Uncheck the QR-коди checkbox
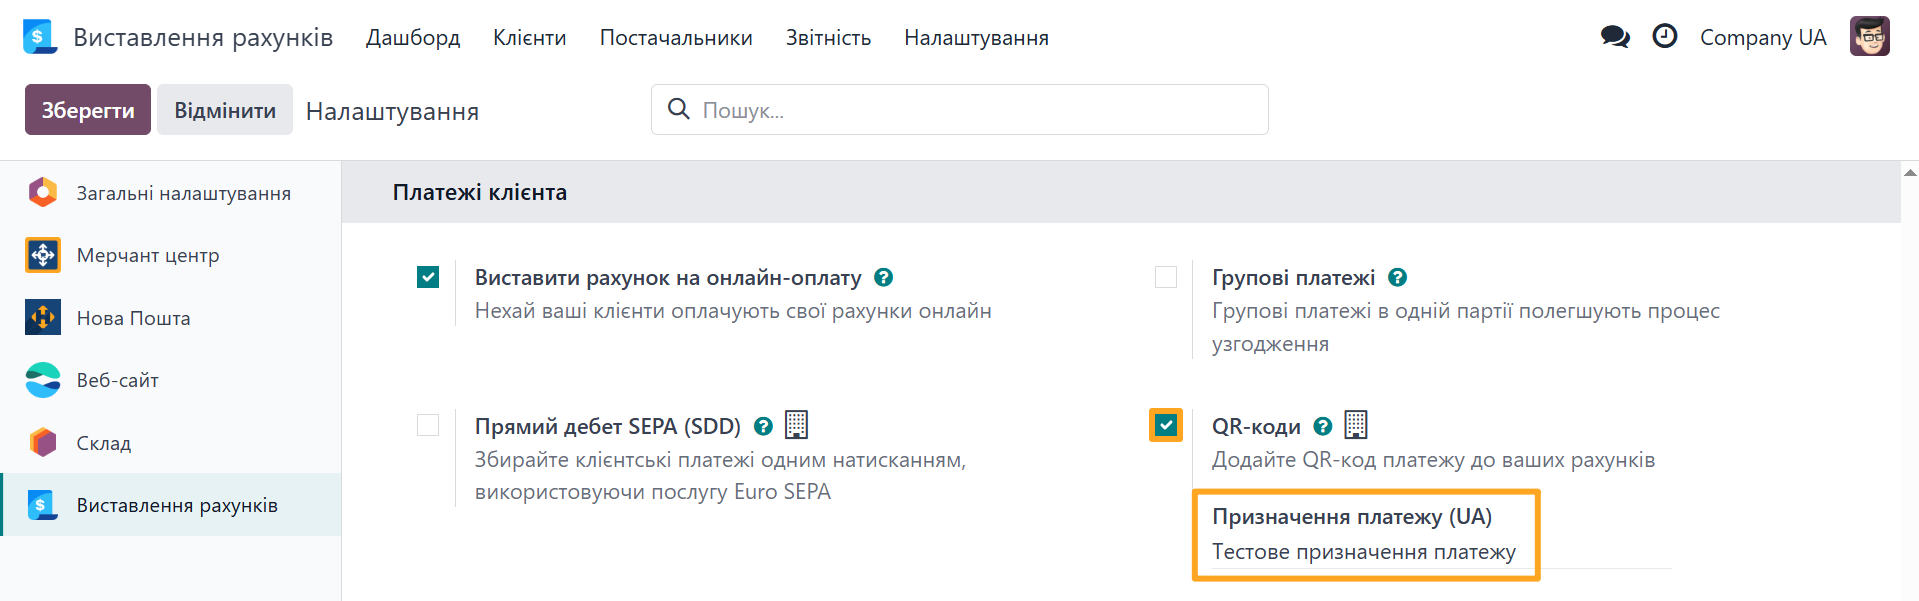1919x601 pixels. pyautogui.click(x=1166, y=425)
